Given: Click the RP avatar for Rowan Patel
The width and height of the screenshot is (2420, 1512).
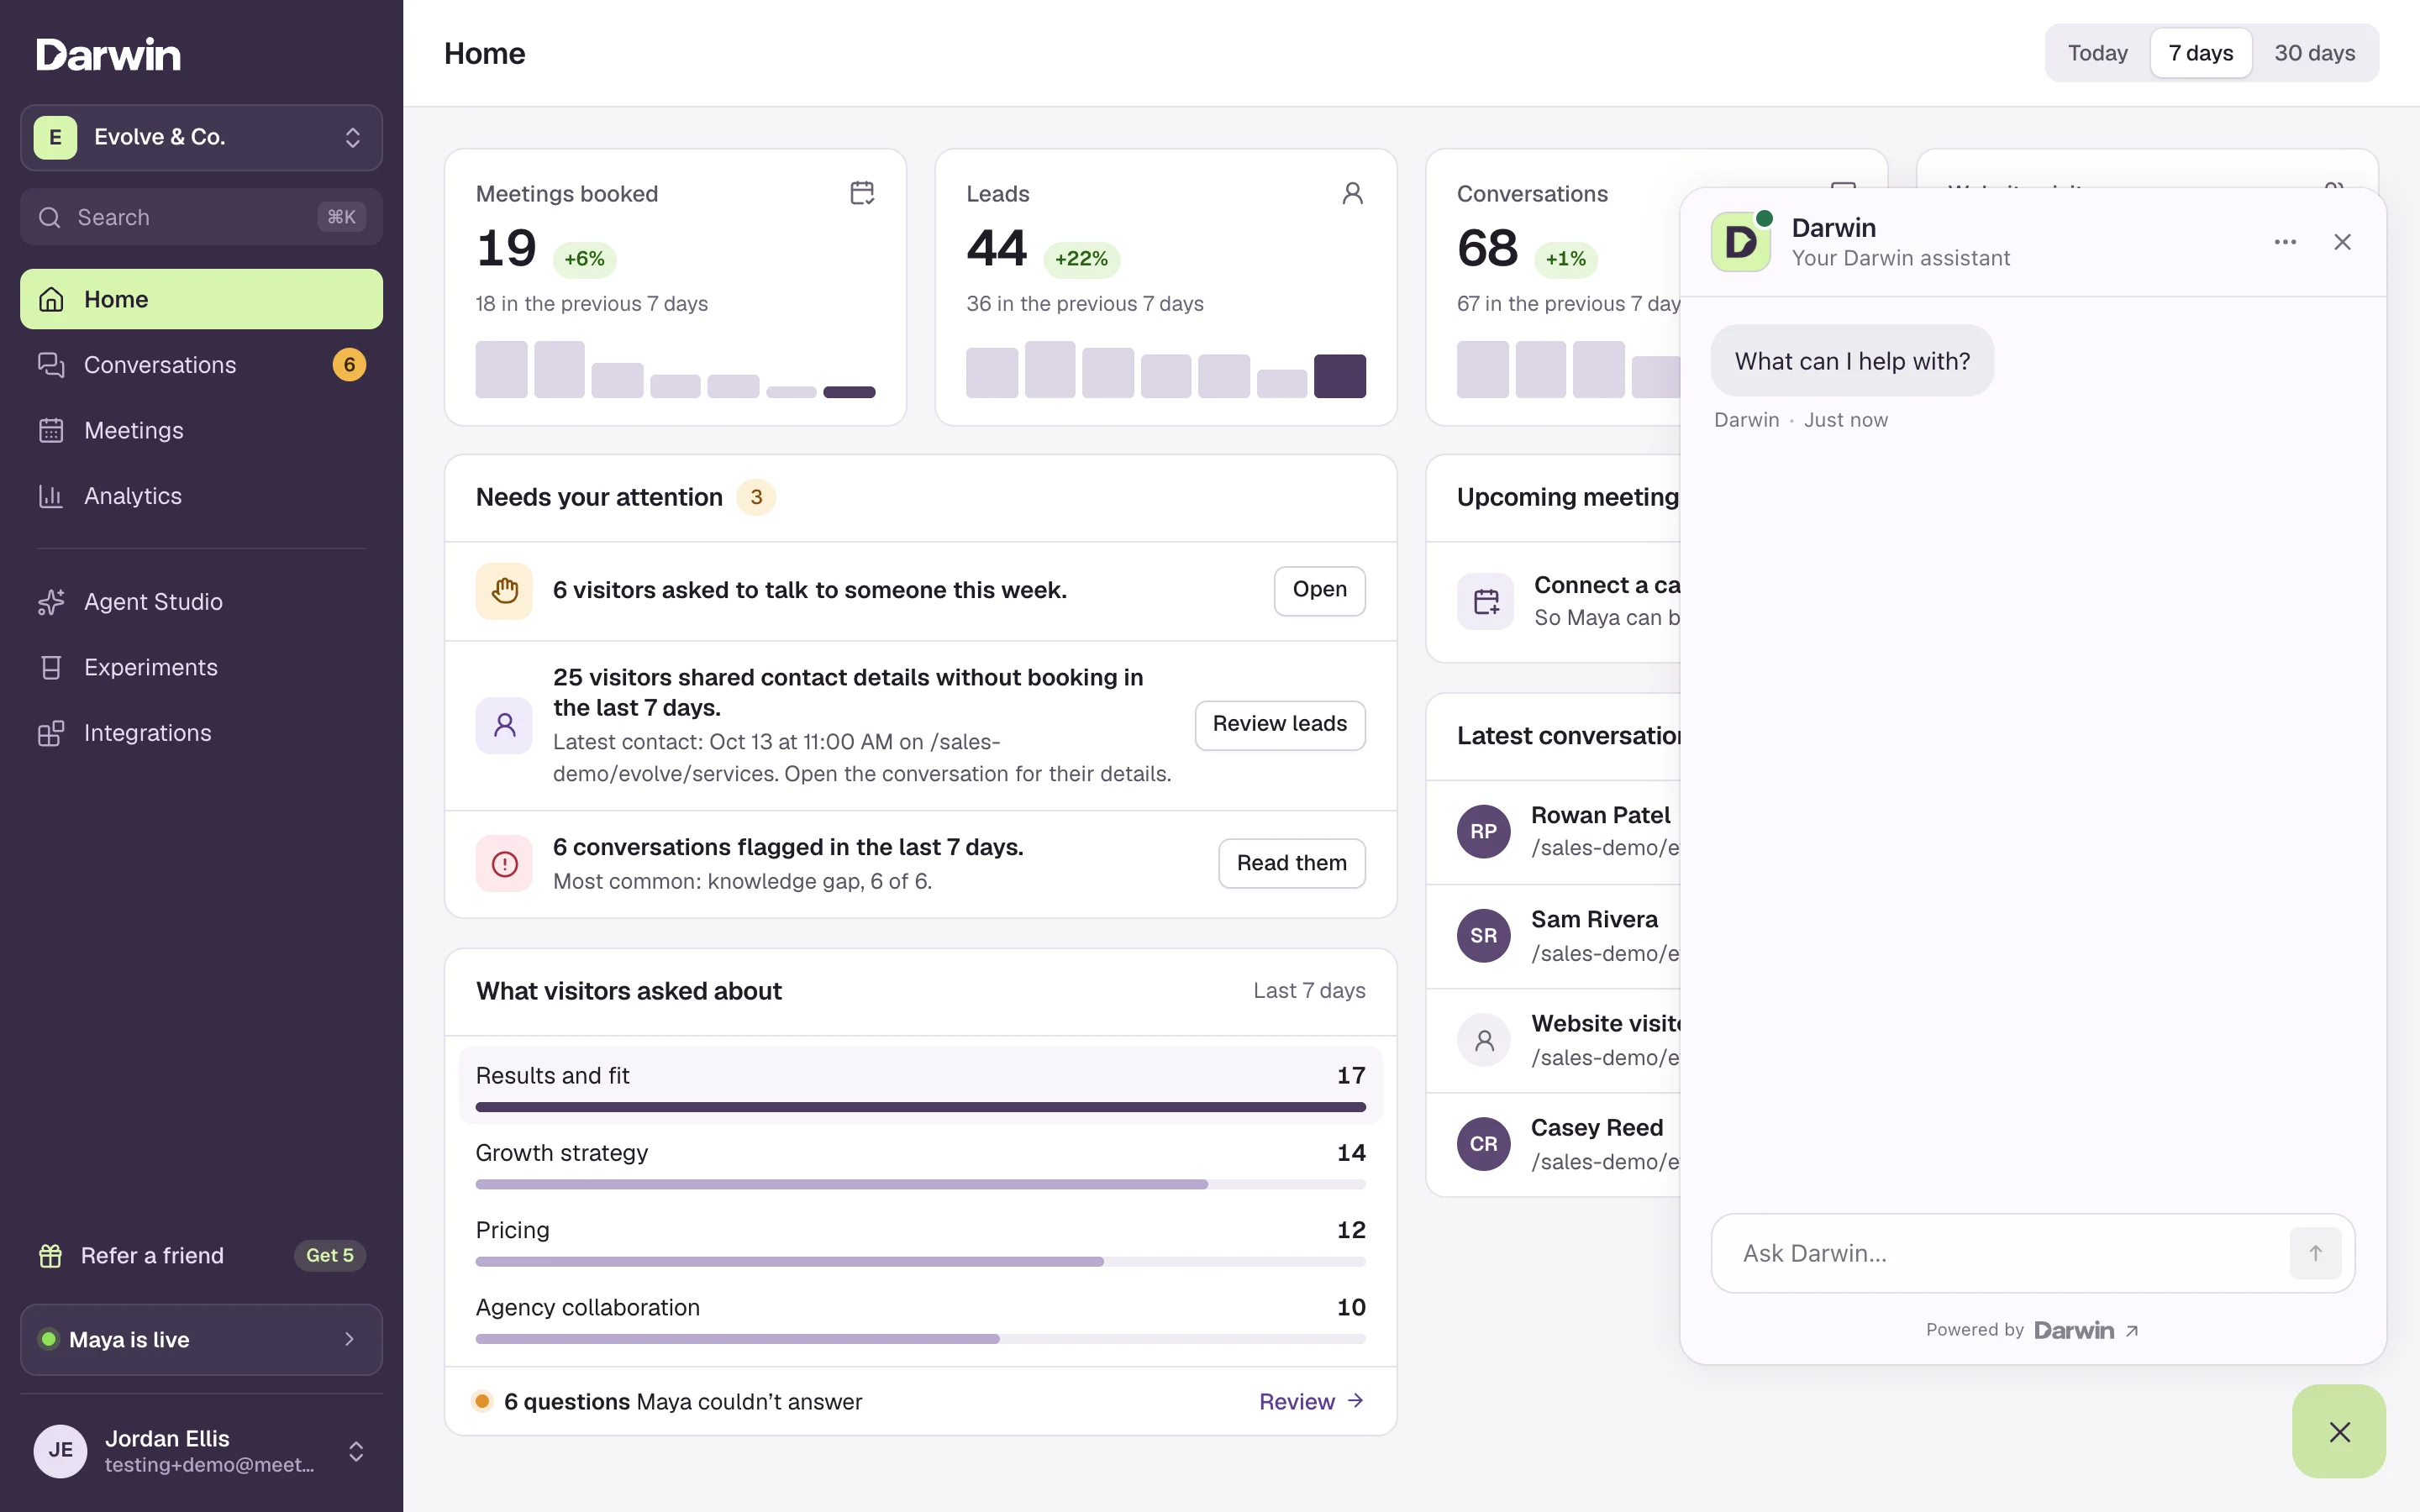Looking at the screenshot, I should click(1483, 832).
